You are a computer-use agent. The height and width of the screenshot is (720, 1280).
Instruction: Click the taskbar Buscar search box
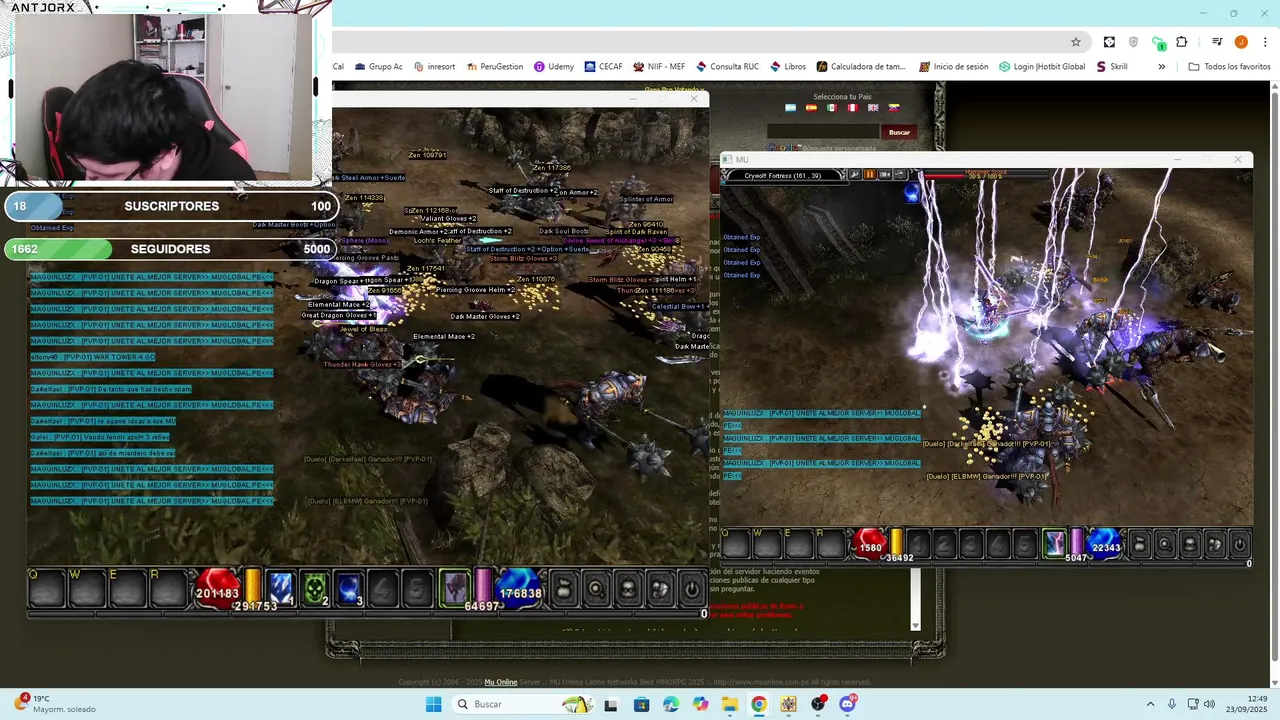(x=522, y=704)
